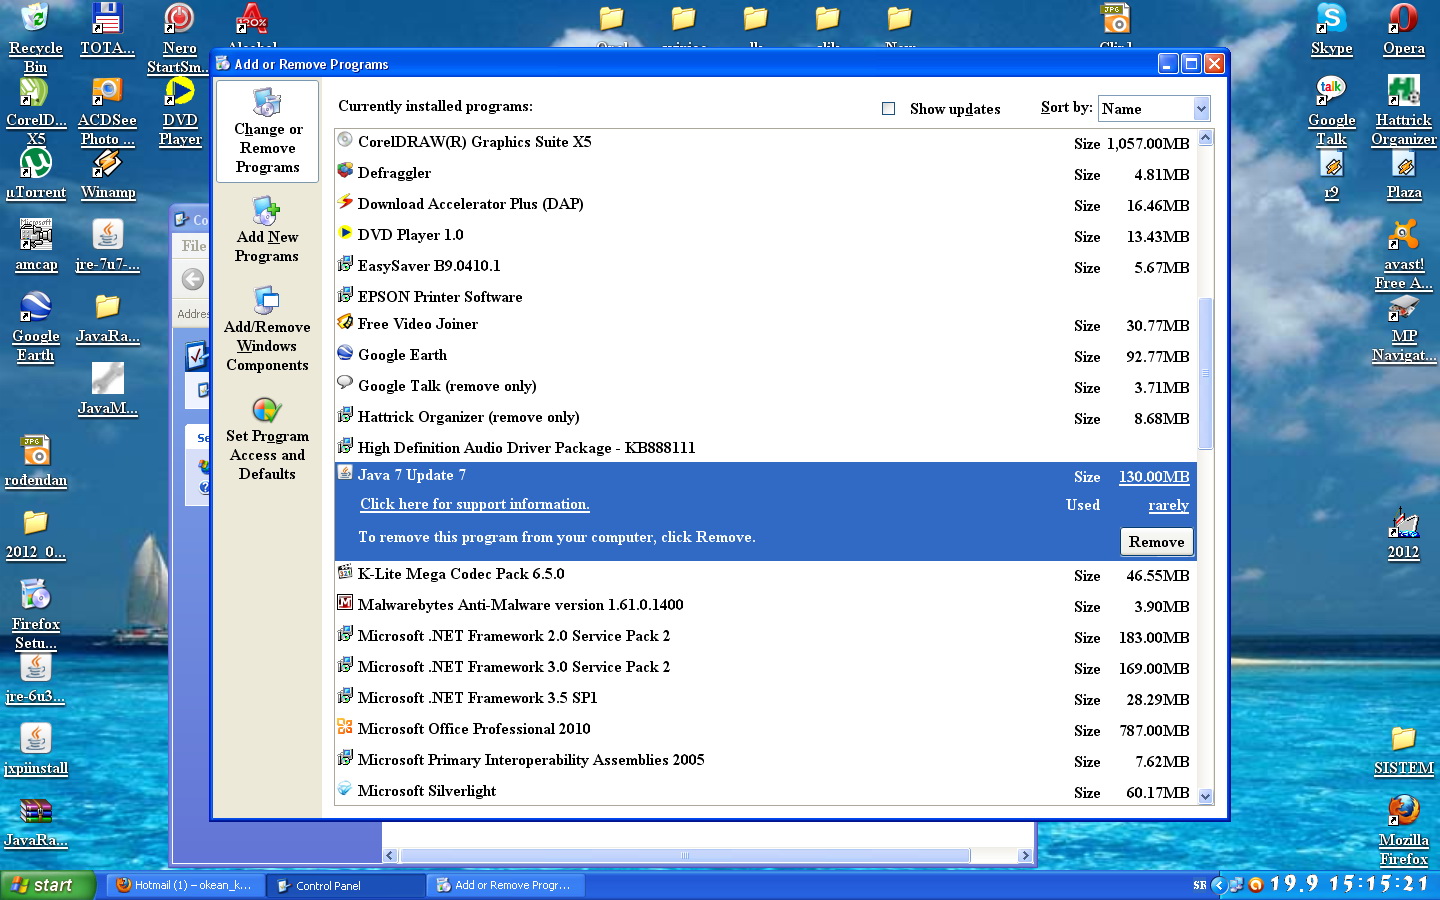Select High Definition Audio Driver Package entry
The height and width of the screenshot is (900, 1440).
pos(765,447)
